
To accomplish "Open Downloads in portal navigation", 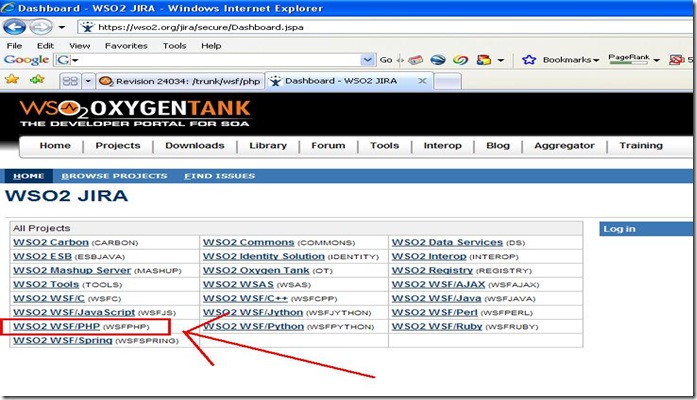I will click(x=195, y=145).
